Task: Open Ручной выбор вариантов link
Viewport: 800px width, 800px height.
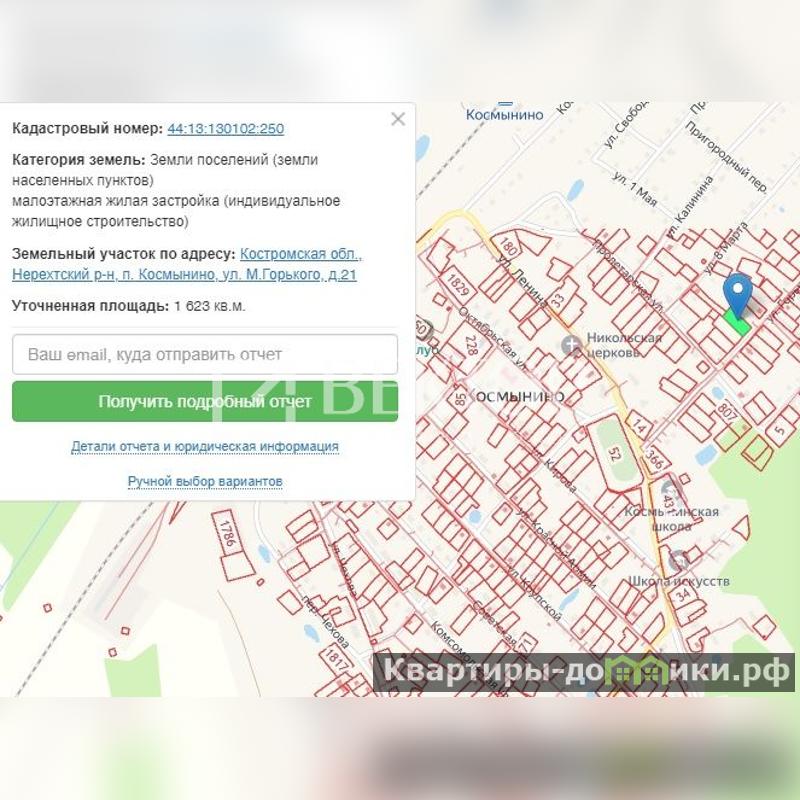Action: coord(205,482)
